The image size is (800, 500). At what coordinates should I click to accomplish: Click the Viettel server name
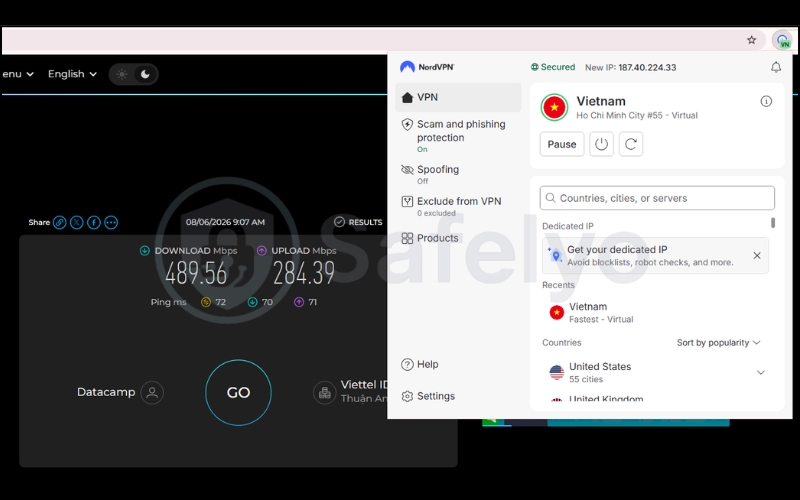click(364, 385)
